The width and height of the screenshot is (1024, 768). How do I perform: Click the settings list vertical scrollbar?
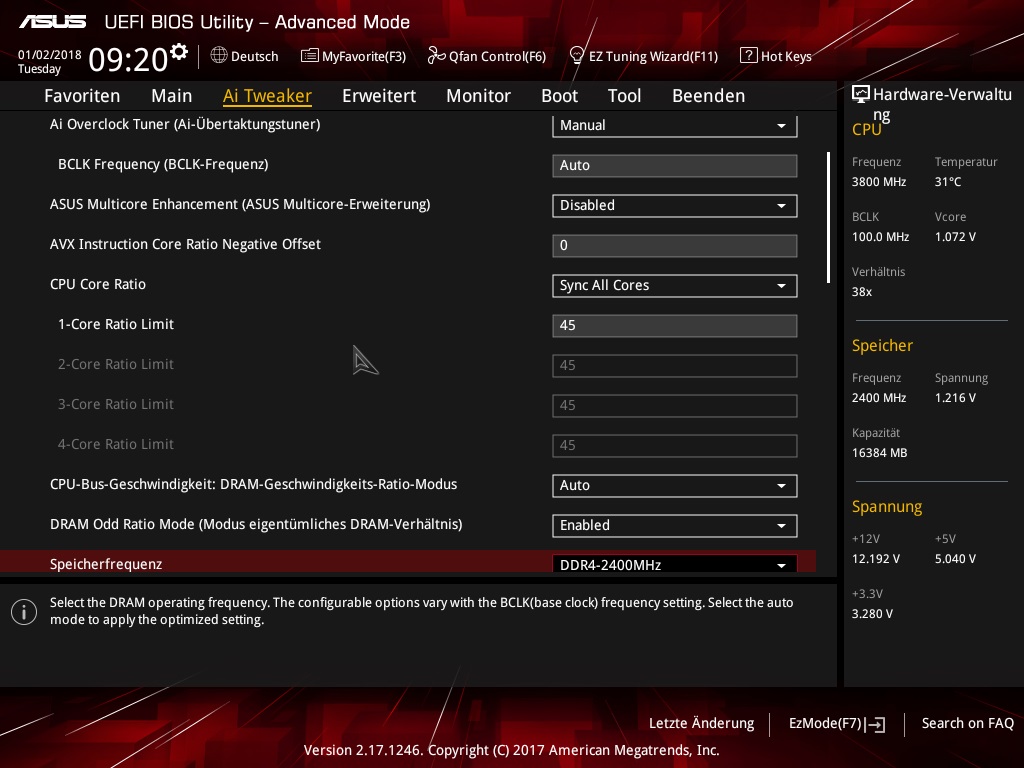(828, 217)
